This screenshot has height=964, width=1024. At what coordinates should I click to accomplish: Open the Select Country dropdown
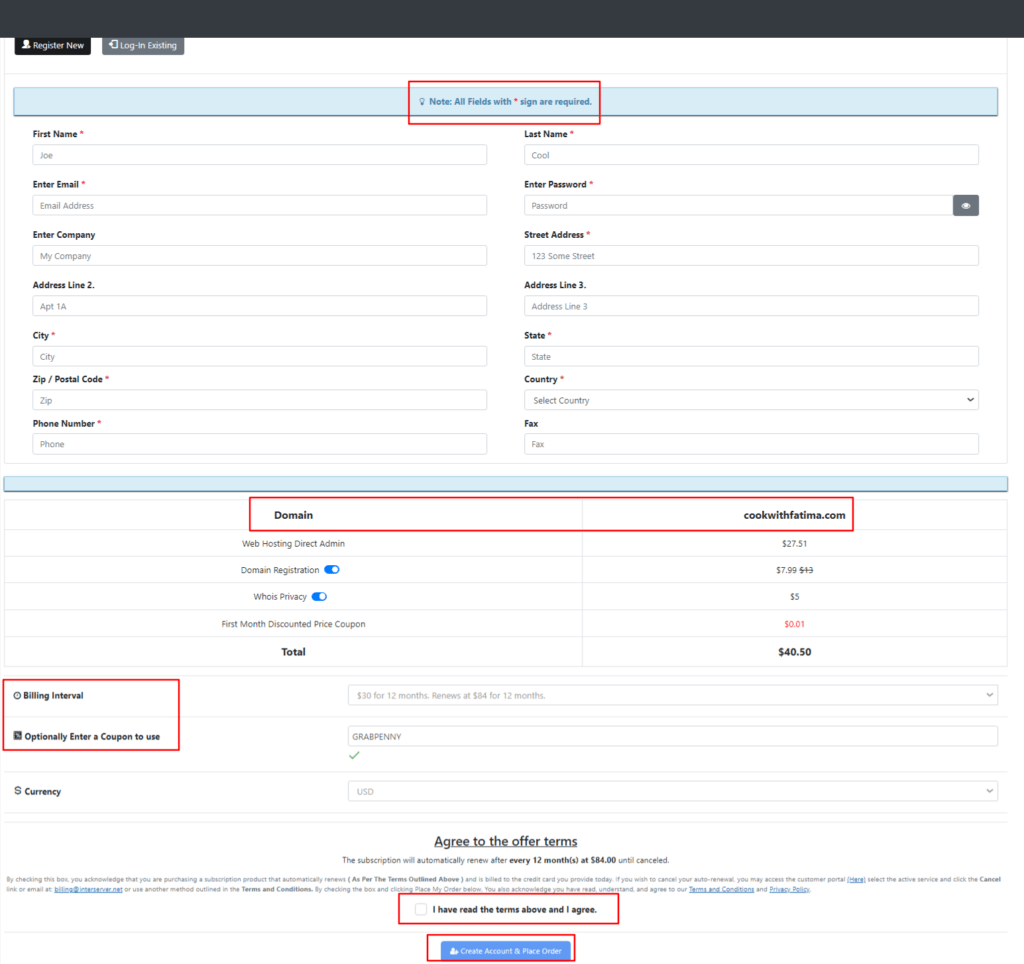pos(751,399)
